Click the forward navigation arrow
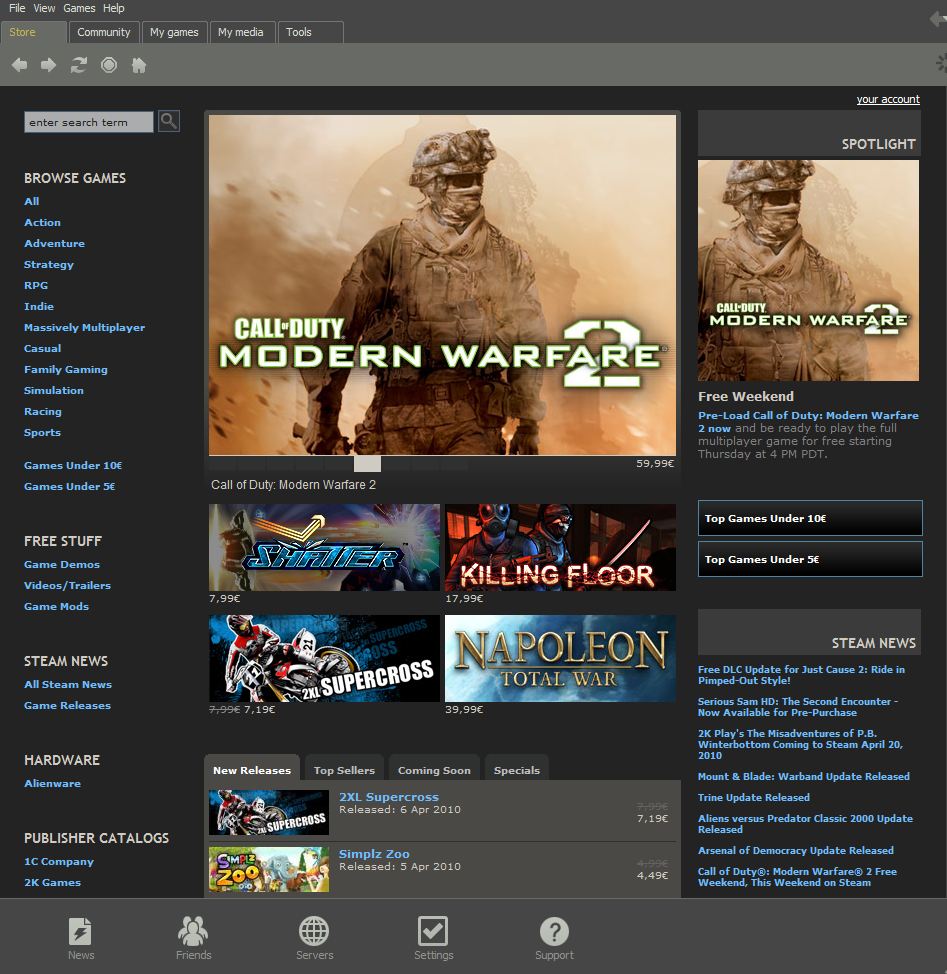Image resolution: width=947 pixels, height=974 pixels. coord(49,65)
